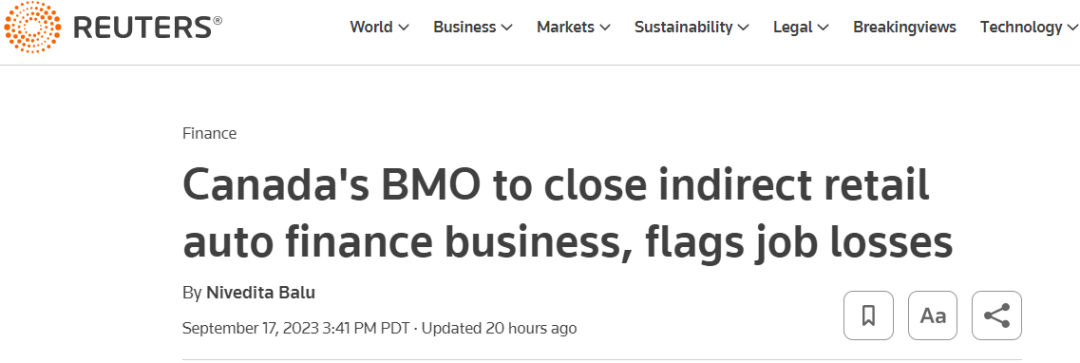1080x363 pixels.
Task: Select the Technology navigation item
Action: pos(1021,27)
